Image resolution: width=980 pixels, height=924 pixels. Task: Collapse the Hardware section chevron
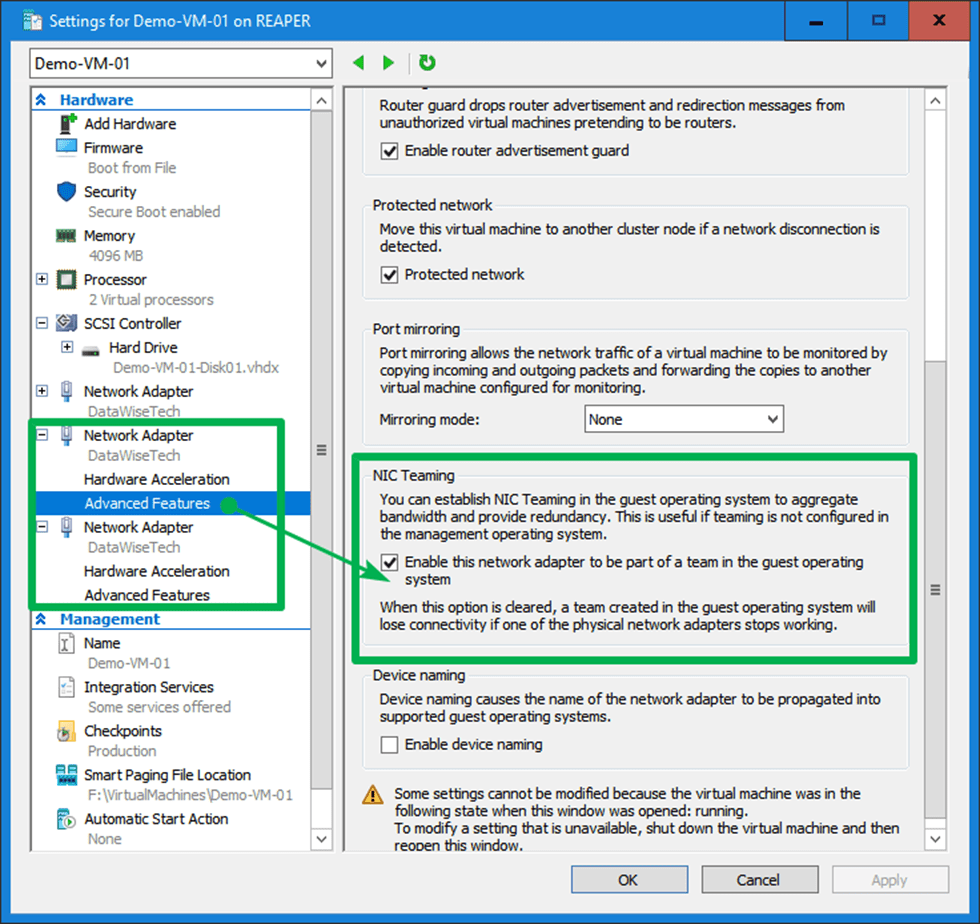click(x=41, y=99)
